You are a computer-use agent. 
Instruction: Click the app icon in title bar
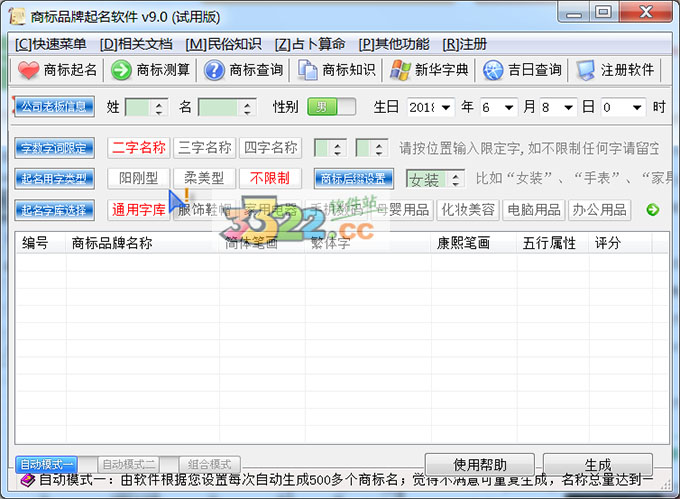click(x=17, y=17)
